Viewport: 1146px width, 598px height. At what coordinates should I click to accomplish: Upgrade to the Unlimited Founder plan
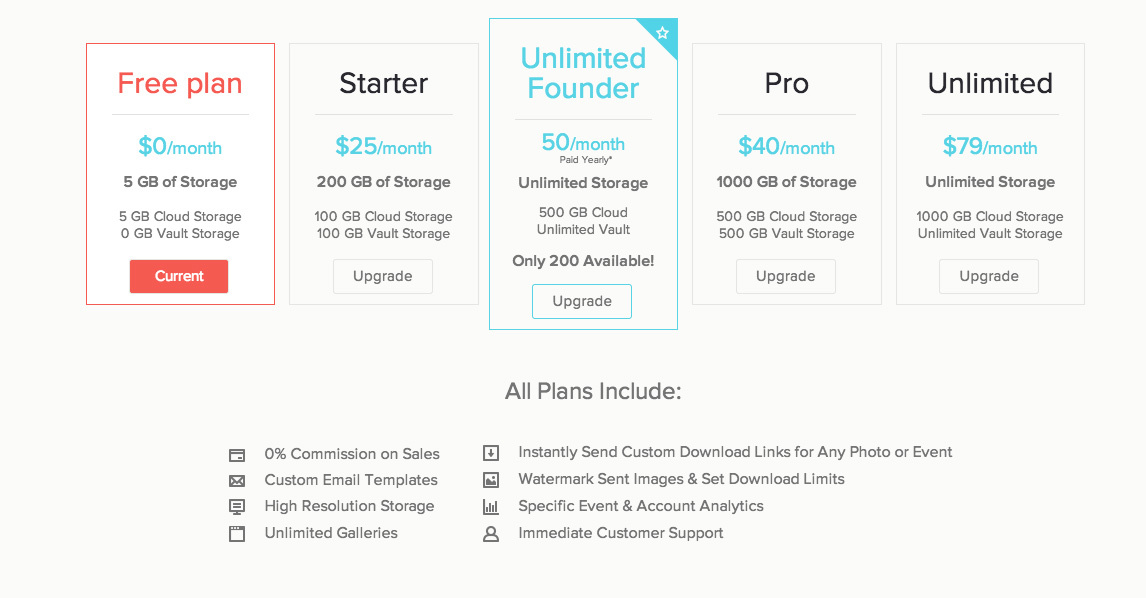pyautogui.click(x=582, y=302)
